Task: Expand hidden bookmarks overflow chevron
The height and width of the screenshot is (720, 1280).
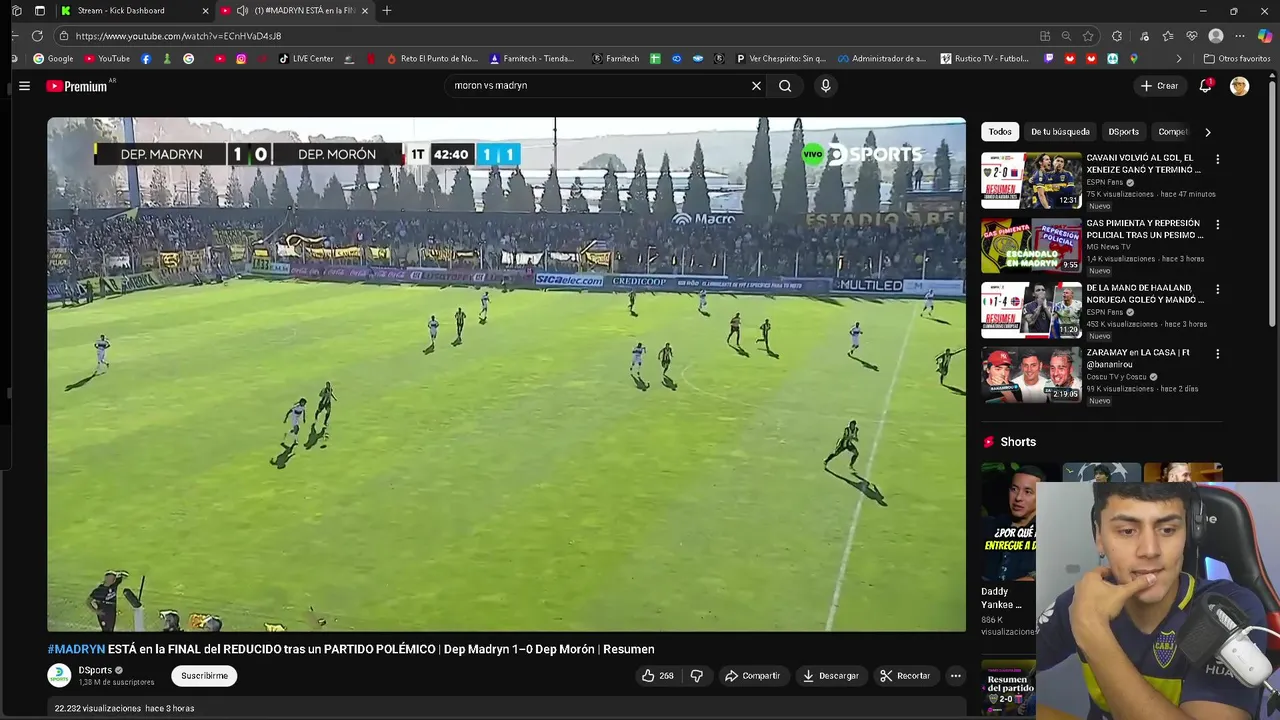Action: (1178, 59)
